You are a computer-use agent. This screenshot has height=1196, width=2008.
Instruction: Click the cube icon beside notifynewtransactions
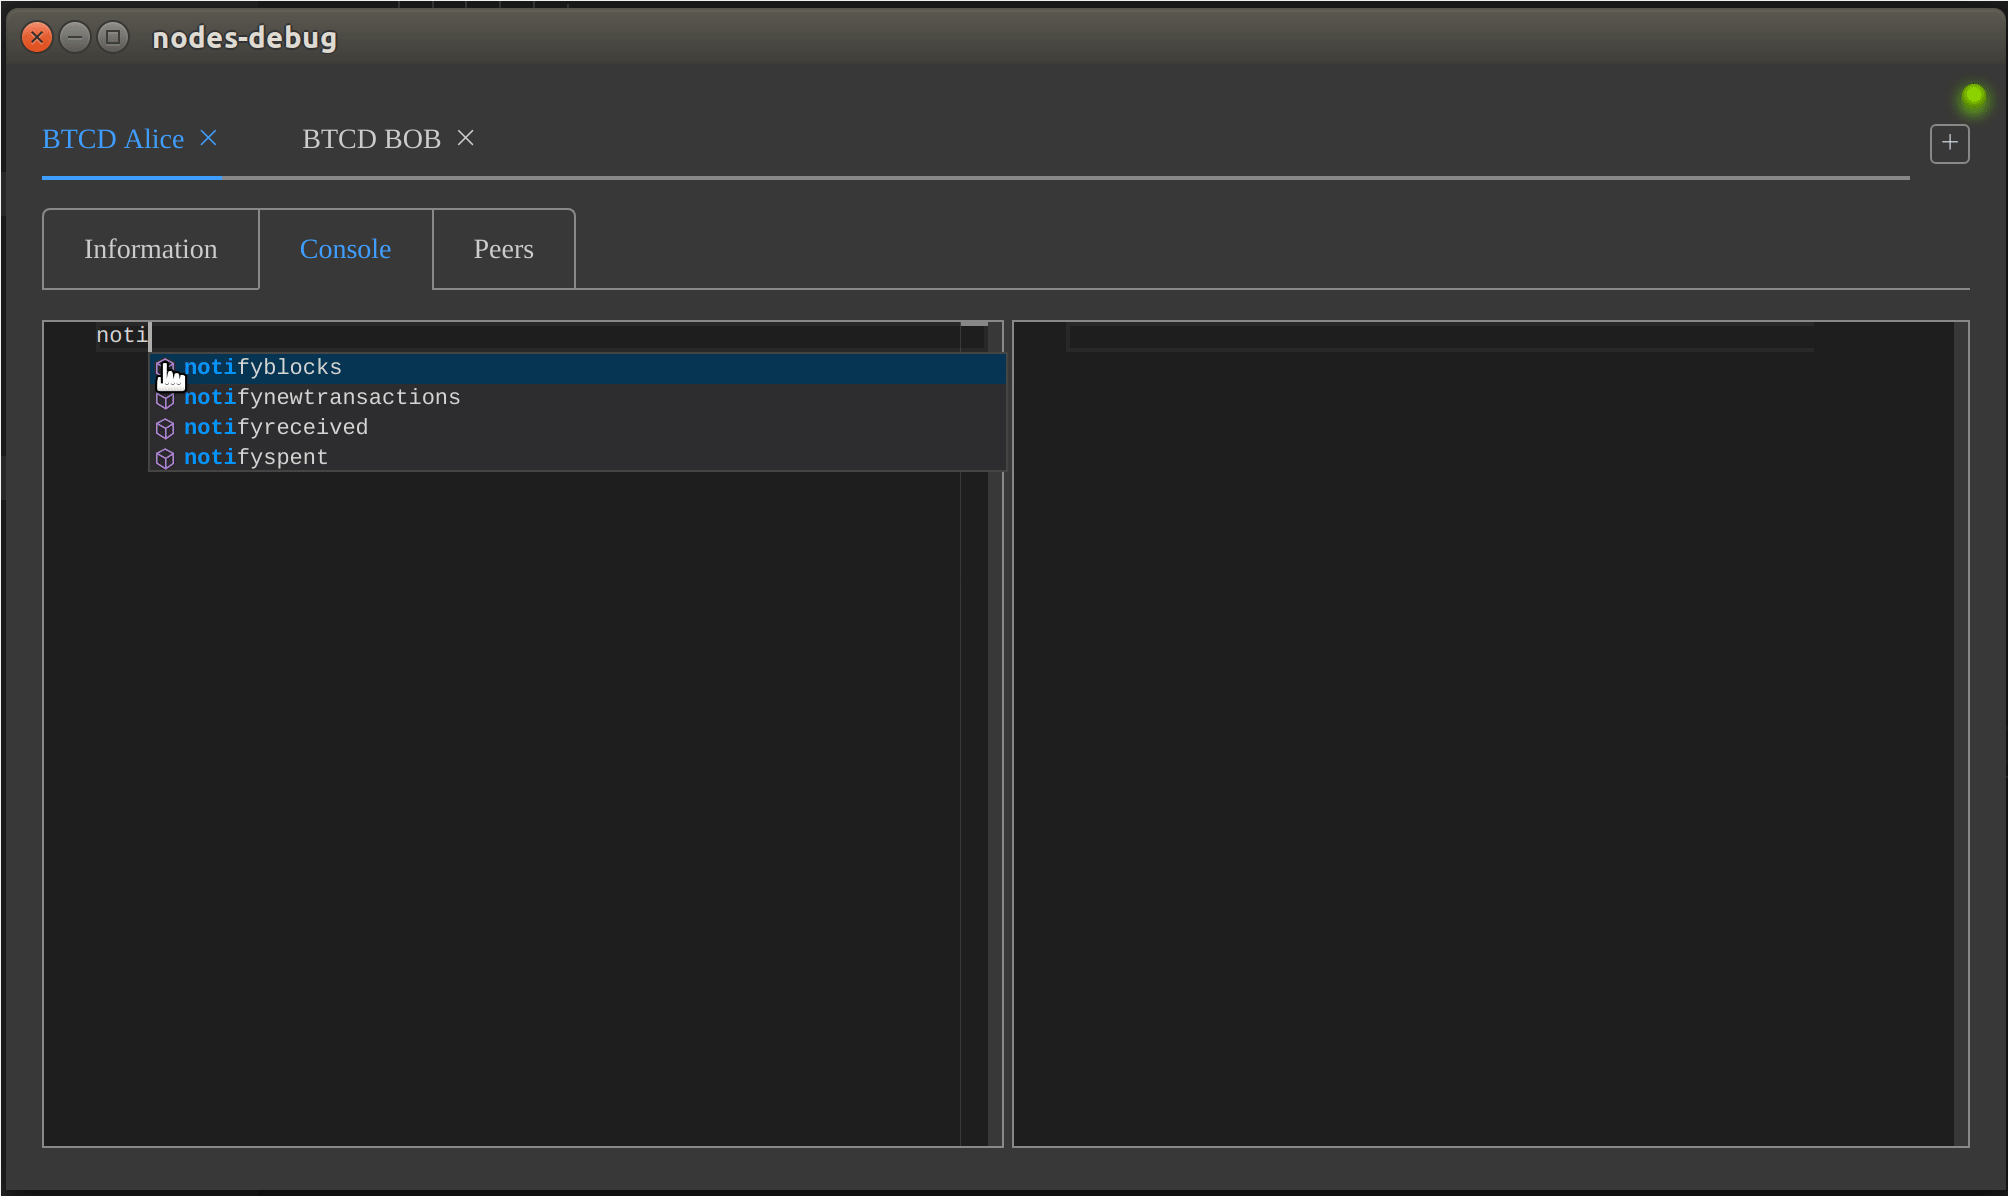[x=165, y=399]
